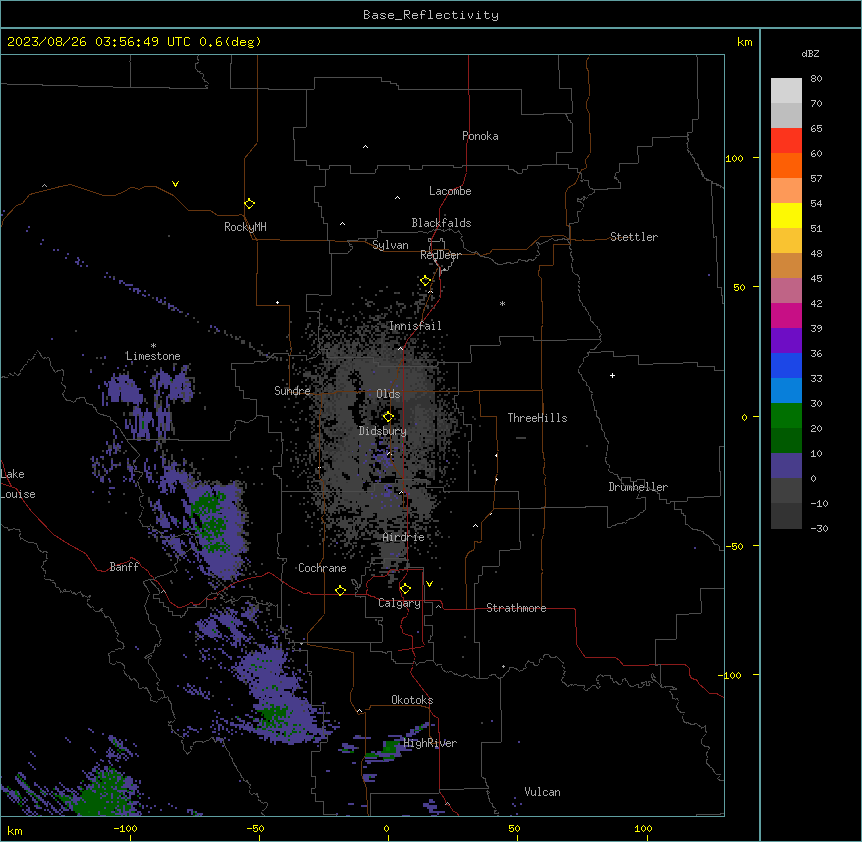This screenshot has width=862, height=842.
Task: Click the Didsbury town label
Action: pos(383,431)
